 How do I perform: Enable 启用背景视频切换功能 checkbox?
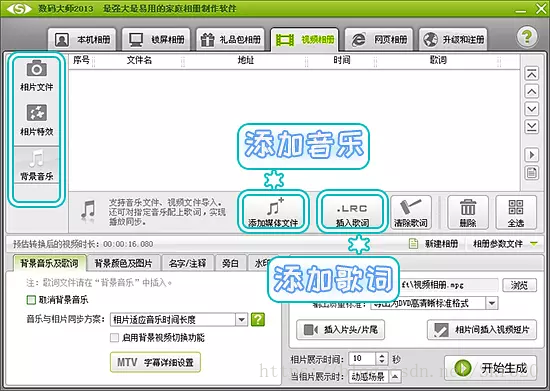pyautogui.click(x=114, y=337)
